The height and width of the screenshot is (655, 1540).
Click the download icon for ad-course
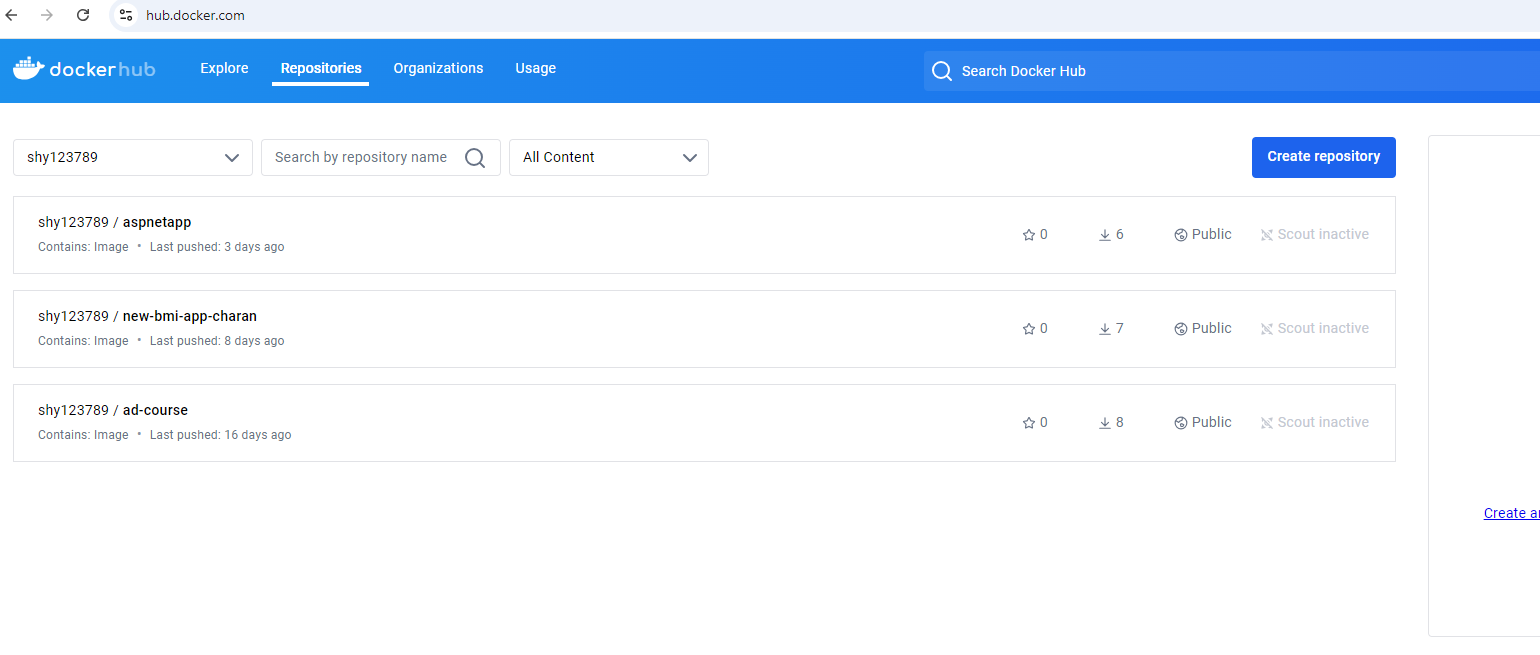[x=1105, y=423]
